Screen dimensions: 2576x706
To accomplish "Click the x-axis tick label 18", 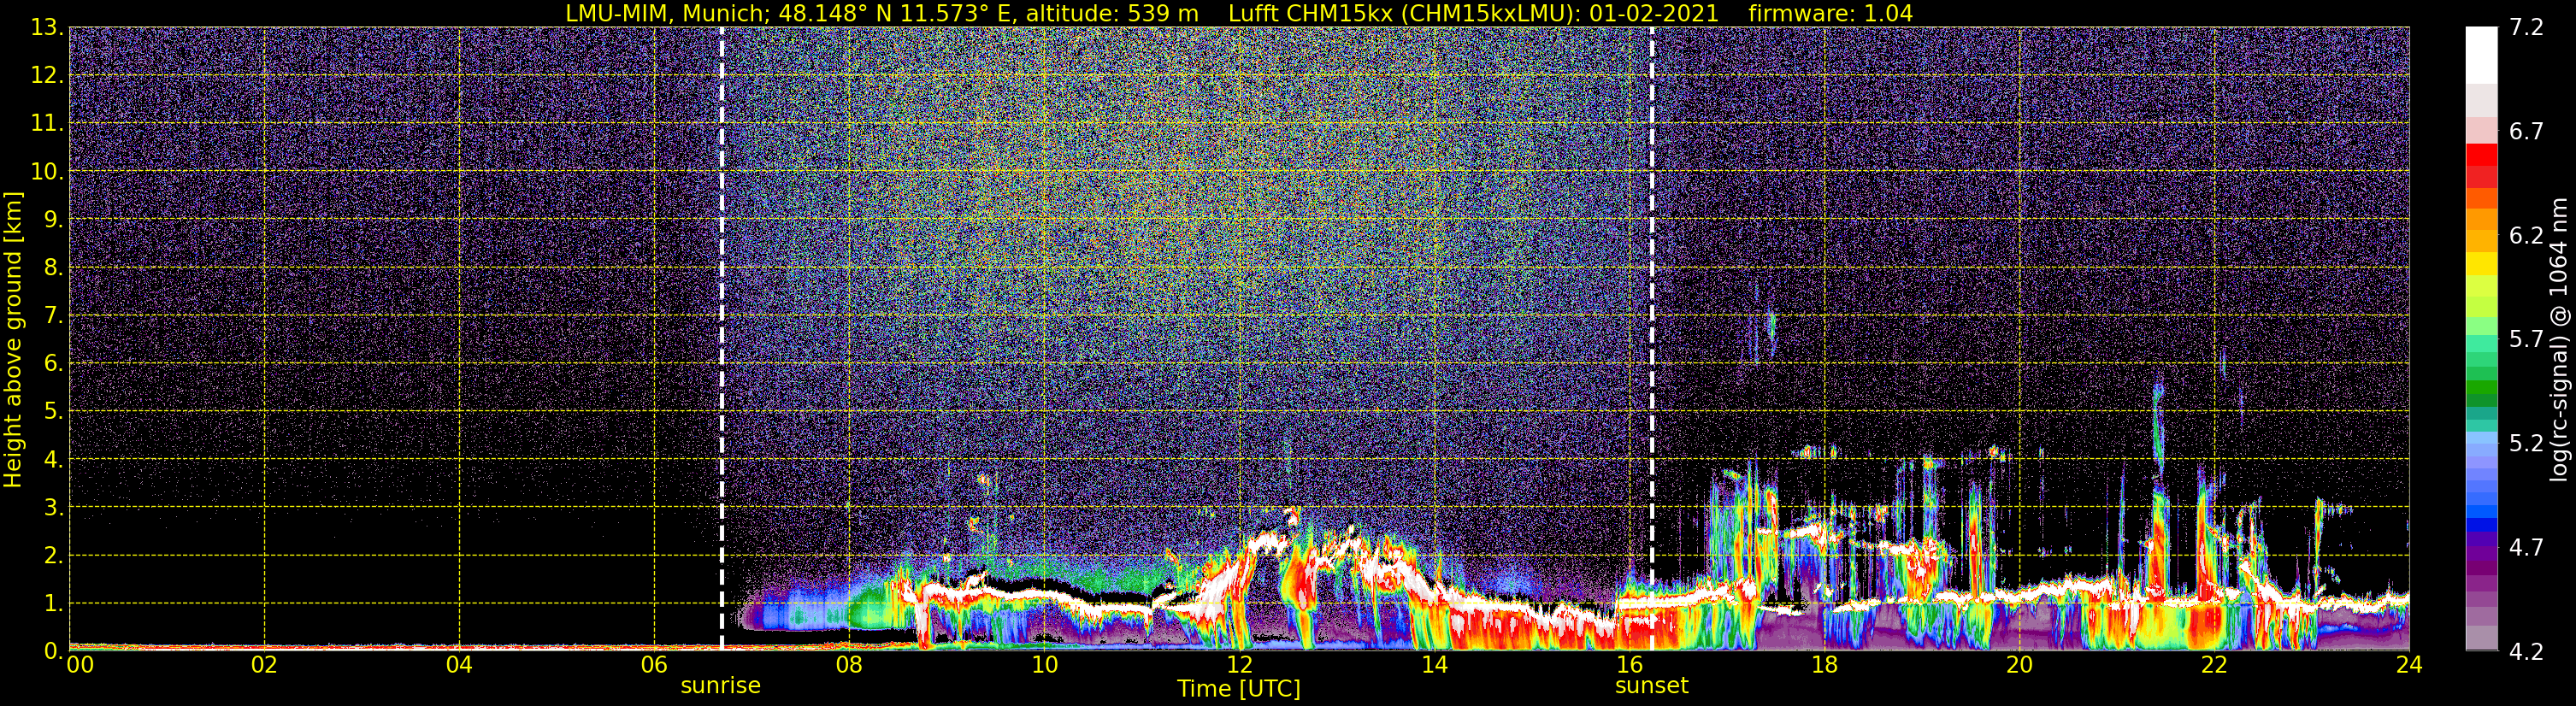I will point(1824,666).
